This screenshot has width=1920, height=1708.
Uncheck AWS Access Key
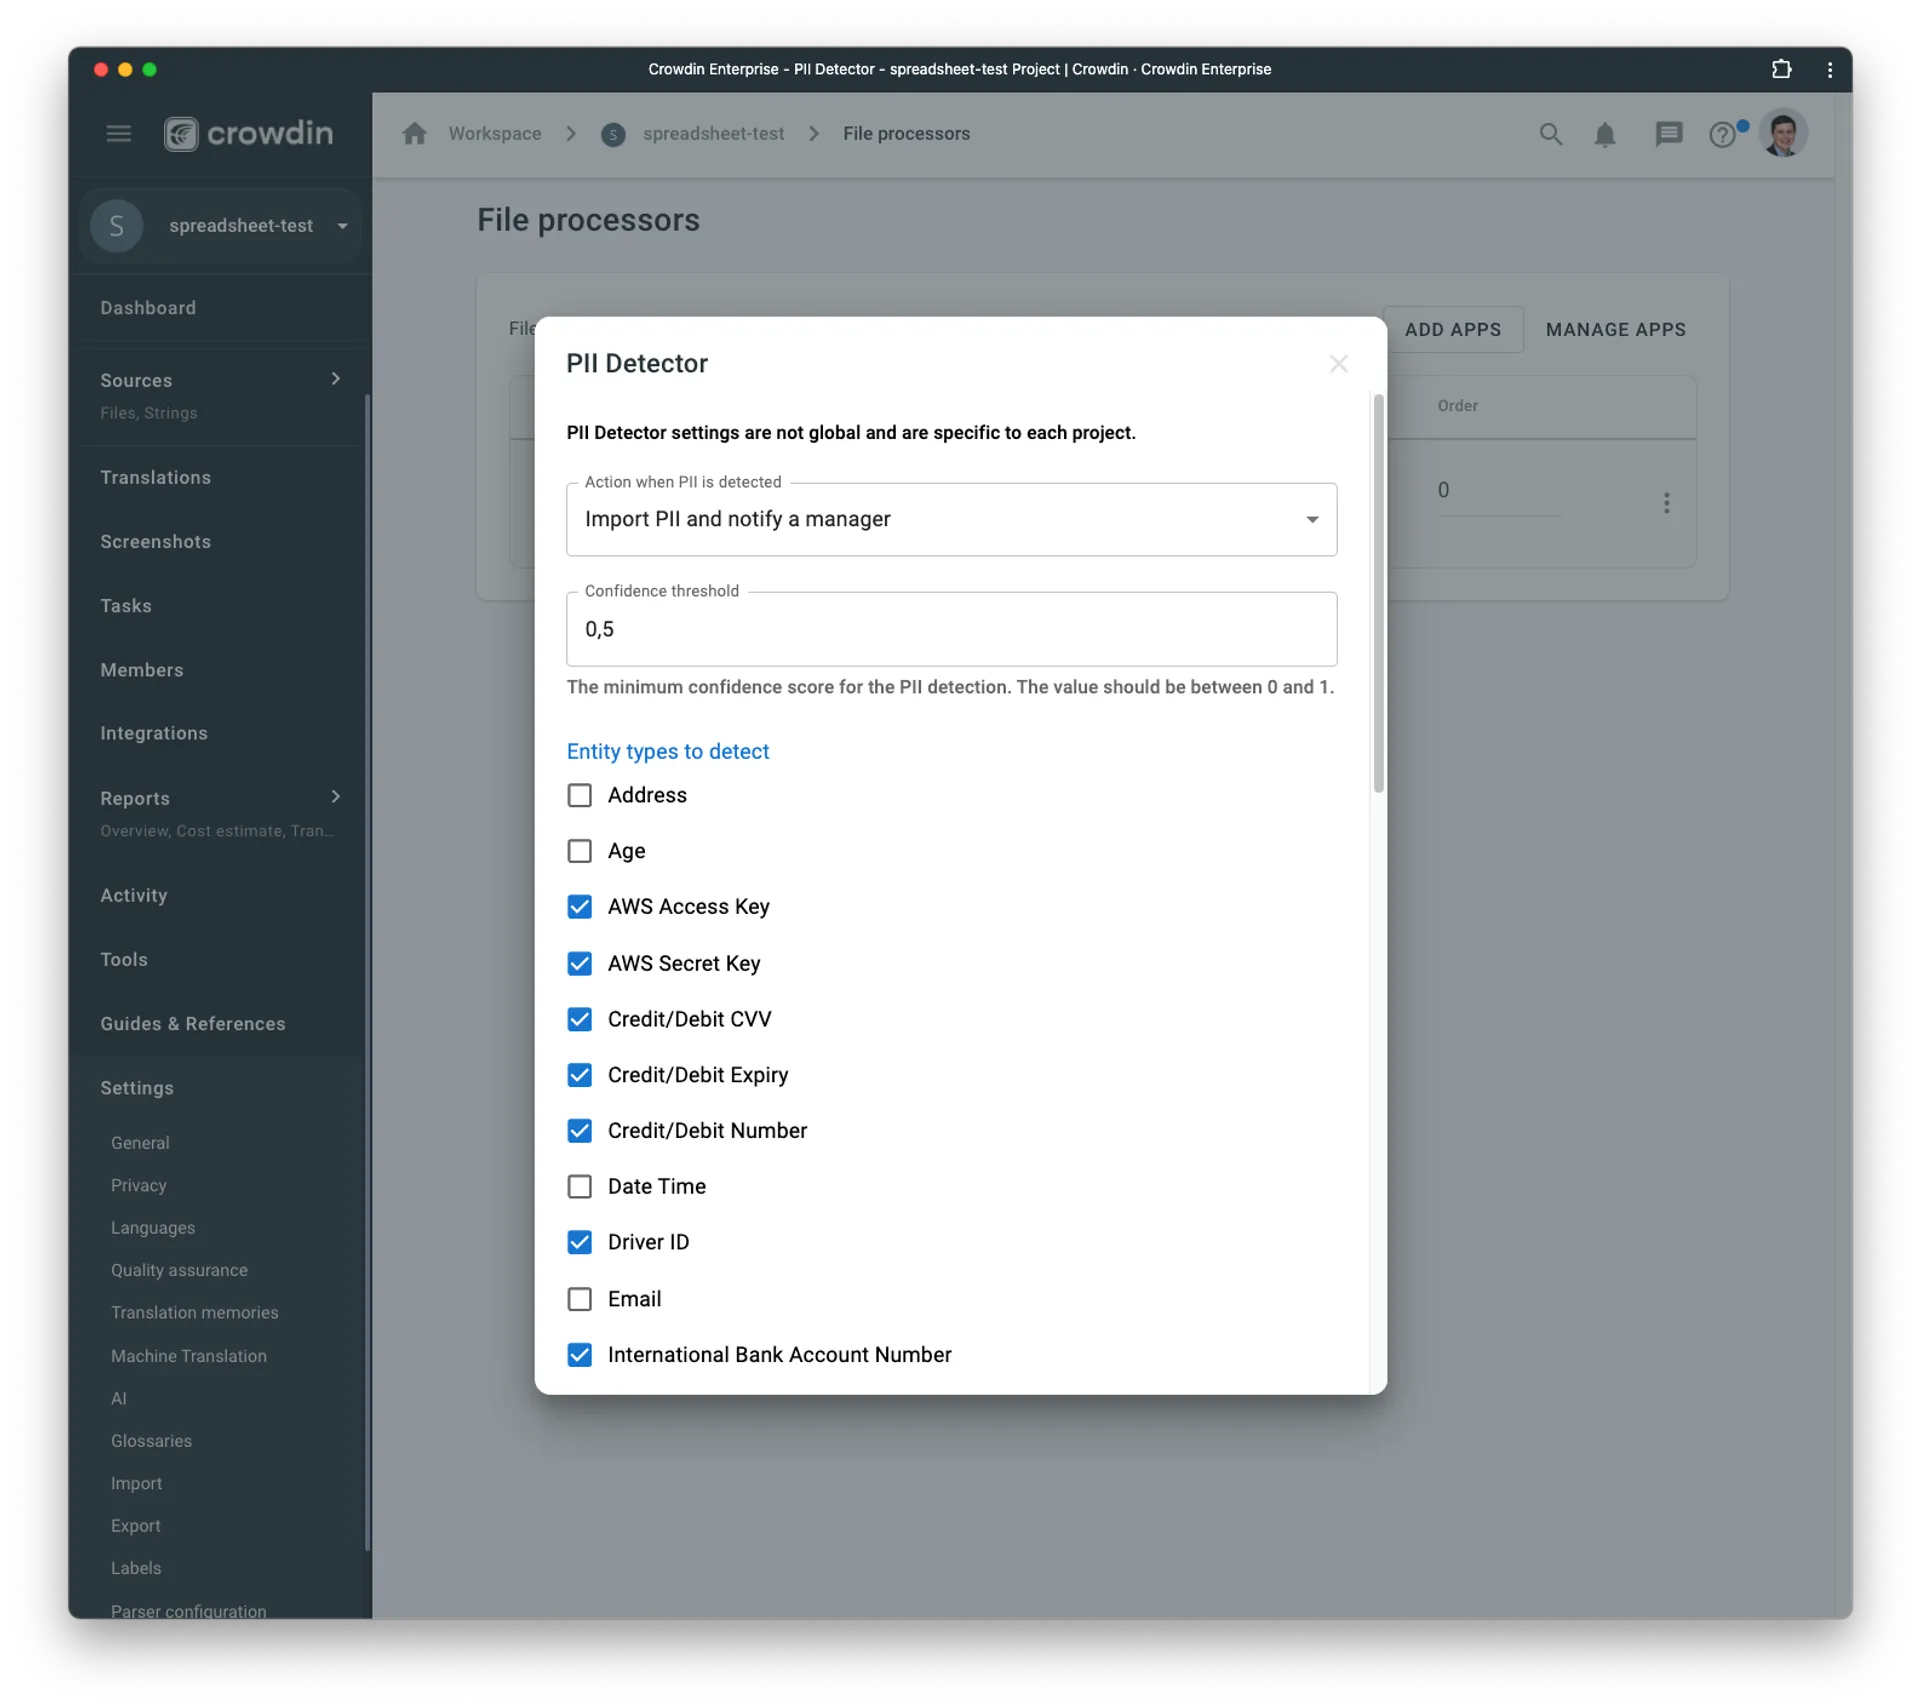[x=579, y=907]
